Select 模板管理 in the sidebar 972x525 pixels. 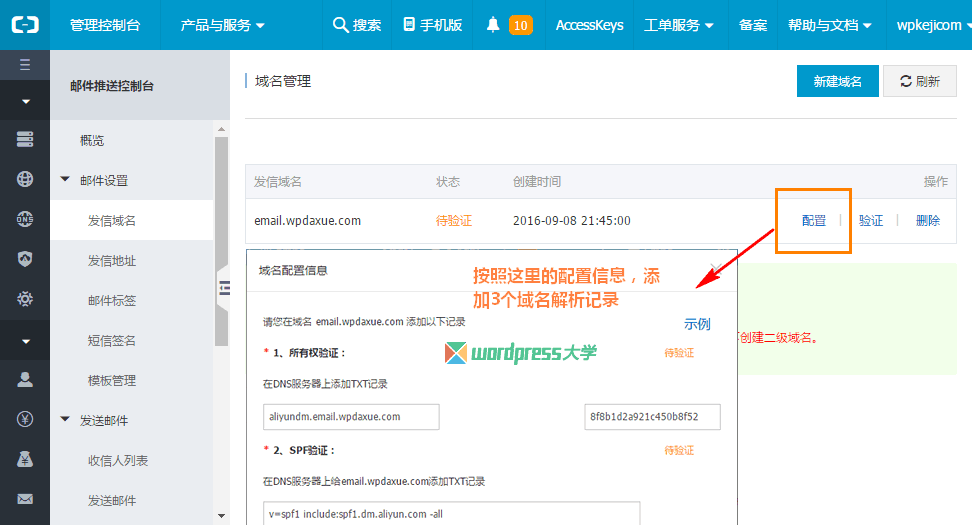click(112, 380)
